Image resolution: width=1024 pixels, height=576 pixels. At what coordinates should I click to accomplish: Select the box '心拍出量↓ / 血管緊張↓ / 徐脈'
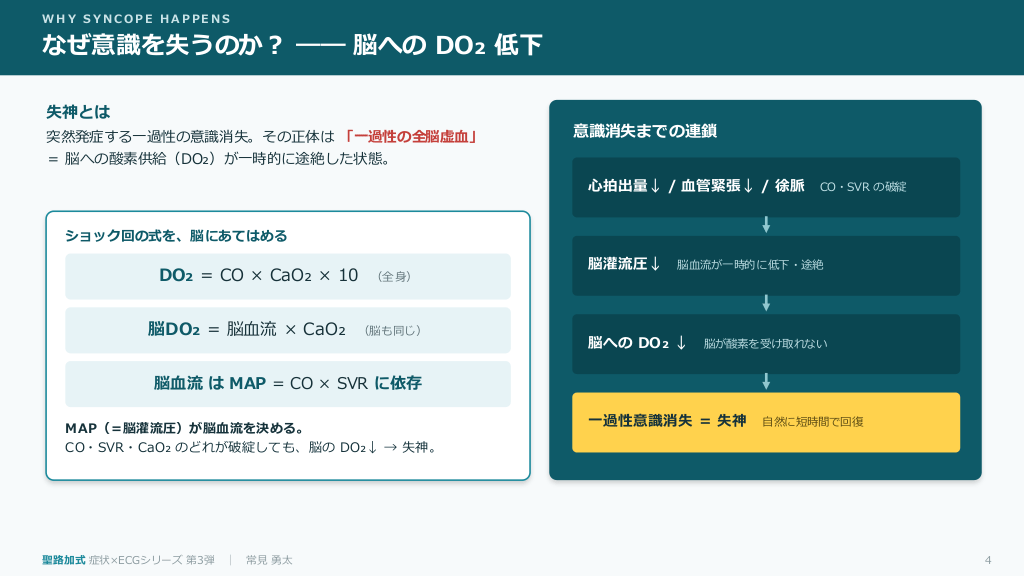[766, 187]
